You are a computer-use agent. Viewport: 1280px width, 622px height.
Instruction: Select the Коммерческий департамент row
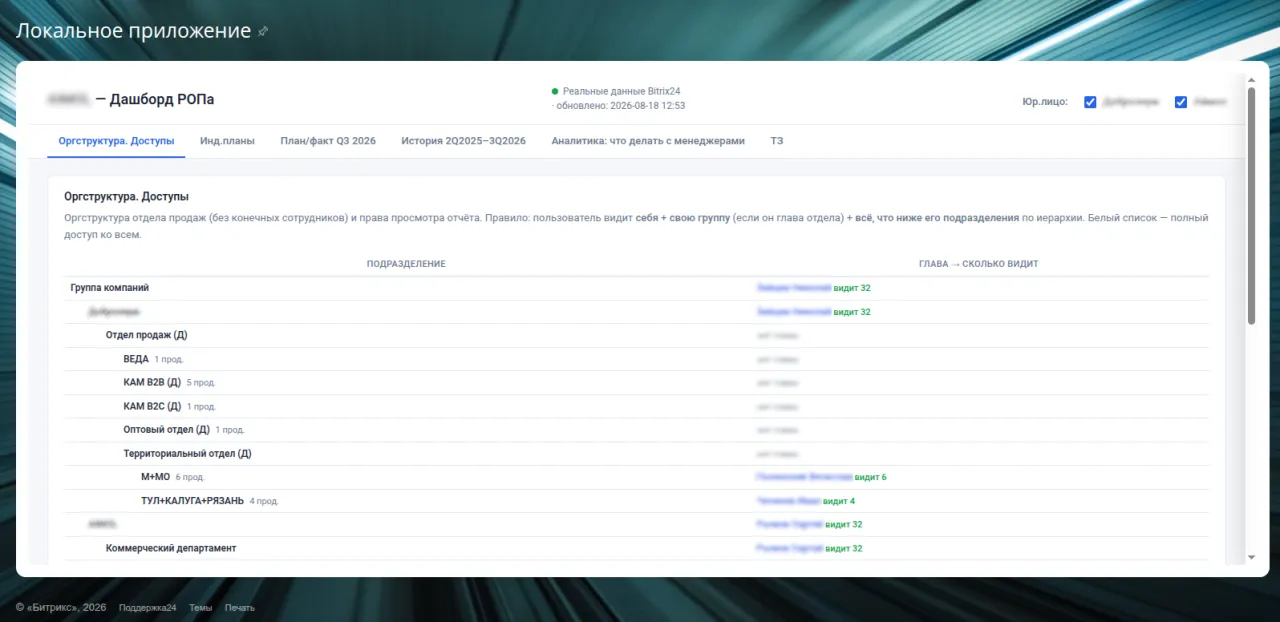click(x=636, y=548)
